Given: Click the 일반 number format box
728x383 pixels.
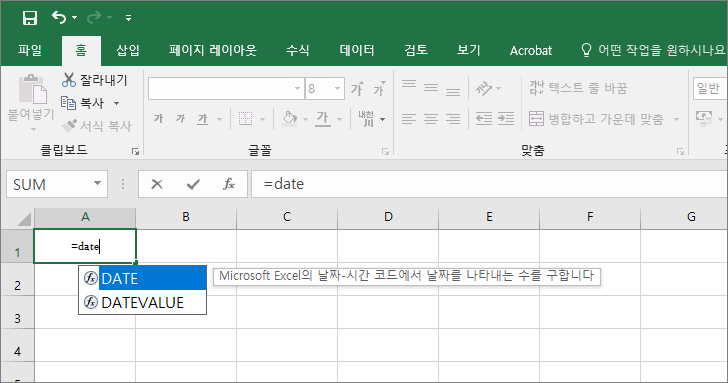Looking at the screenshot, I should pos(710,88).
